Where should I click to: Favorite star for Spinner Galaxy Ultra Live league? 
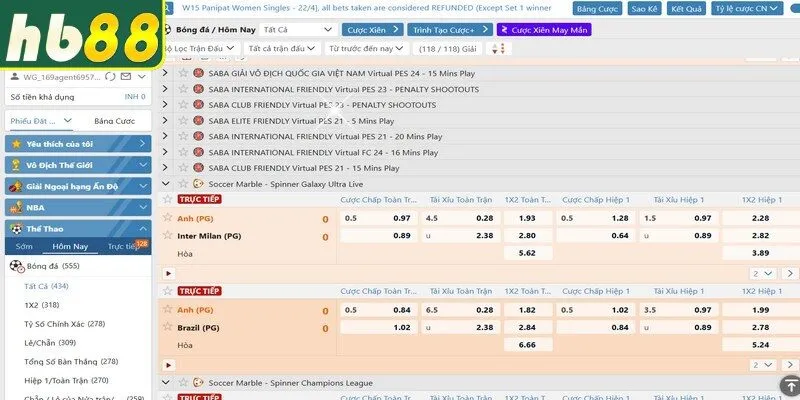(183, 184)
